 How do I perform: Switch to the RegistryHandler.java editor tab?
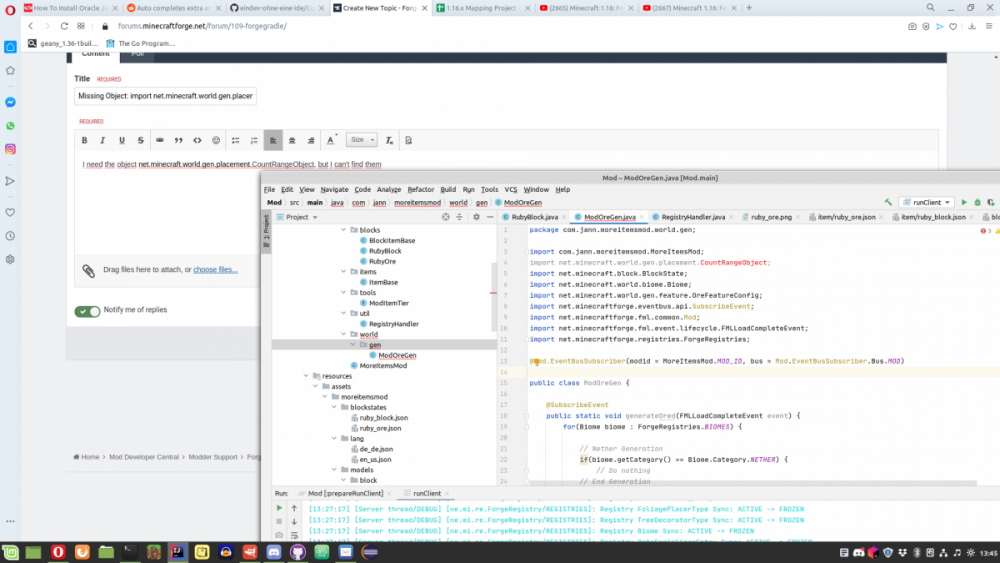pyautogui.click(x=693, y=217)
